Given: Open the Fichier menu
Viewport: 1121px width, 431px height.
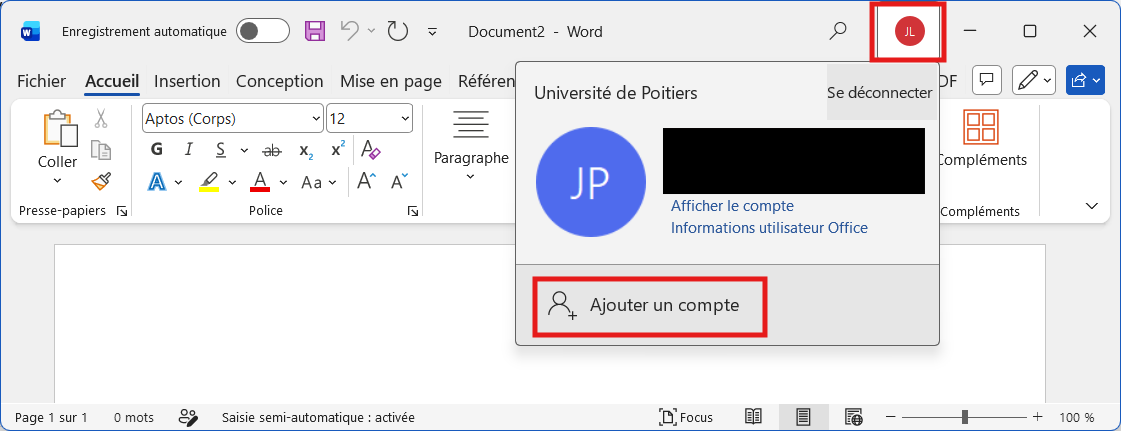Looking at the screenshot, I should 41,81.
